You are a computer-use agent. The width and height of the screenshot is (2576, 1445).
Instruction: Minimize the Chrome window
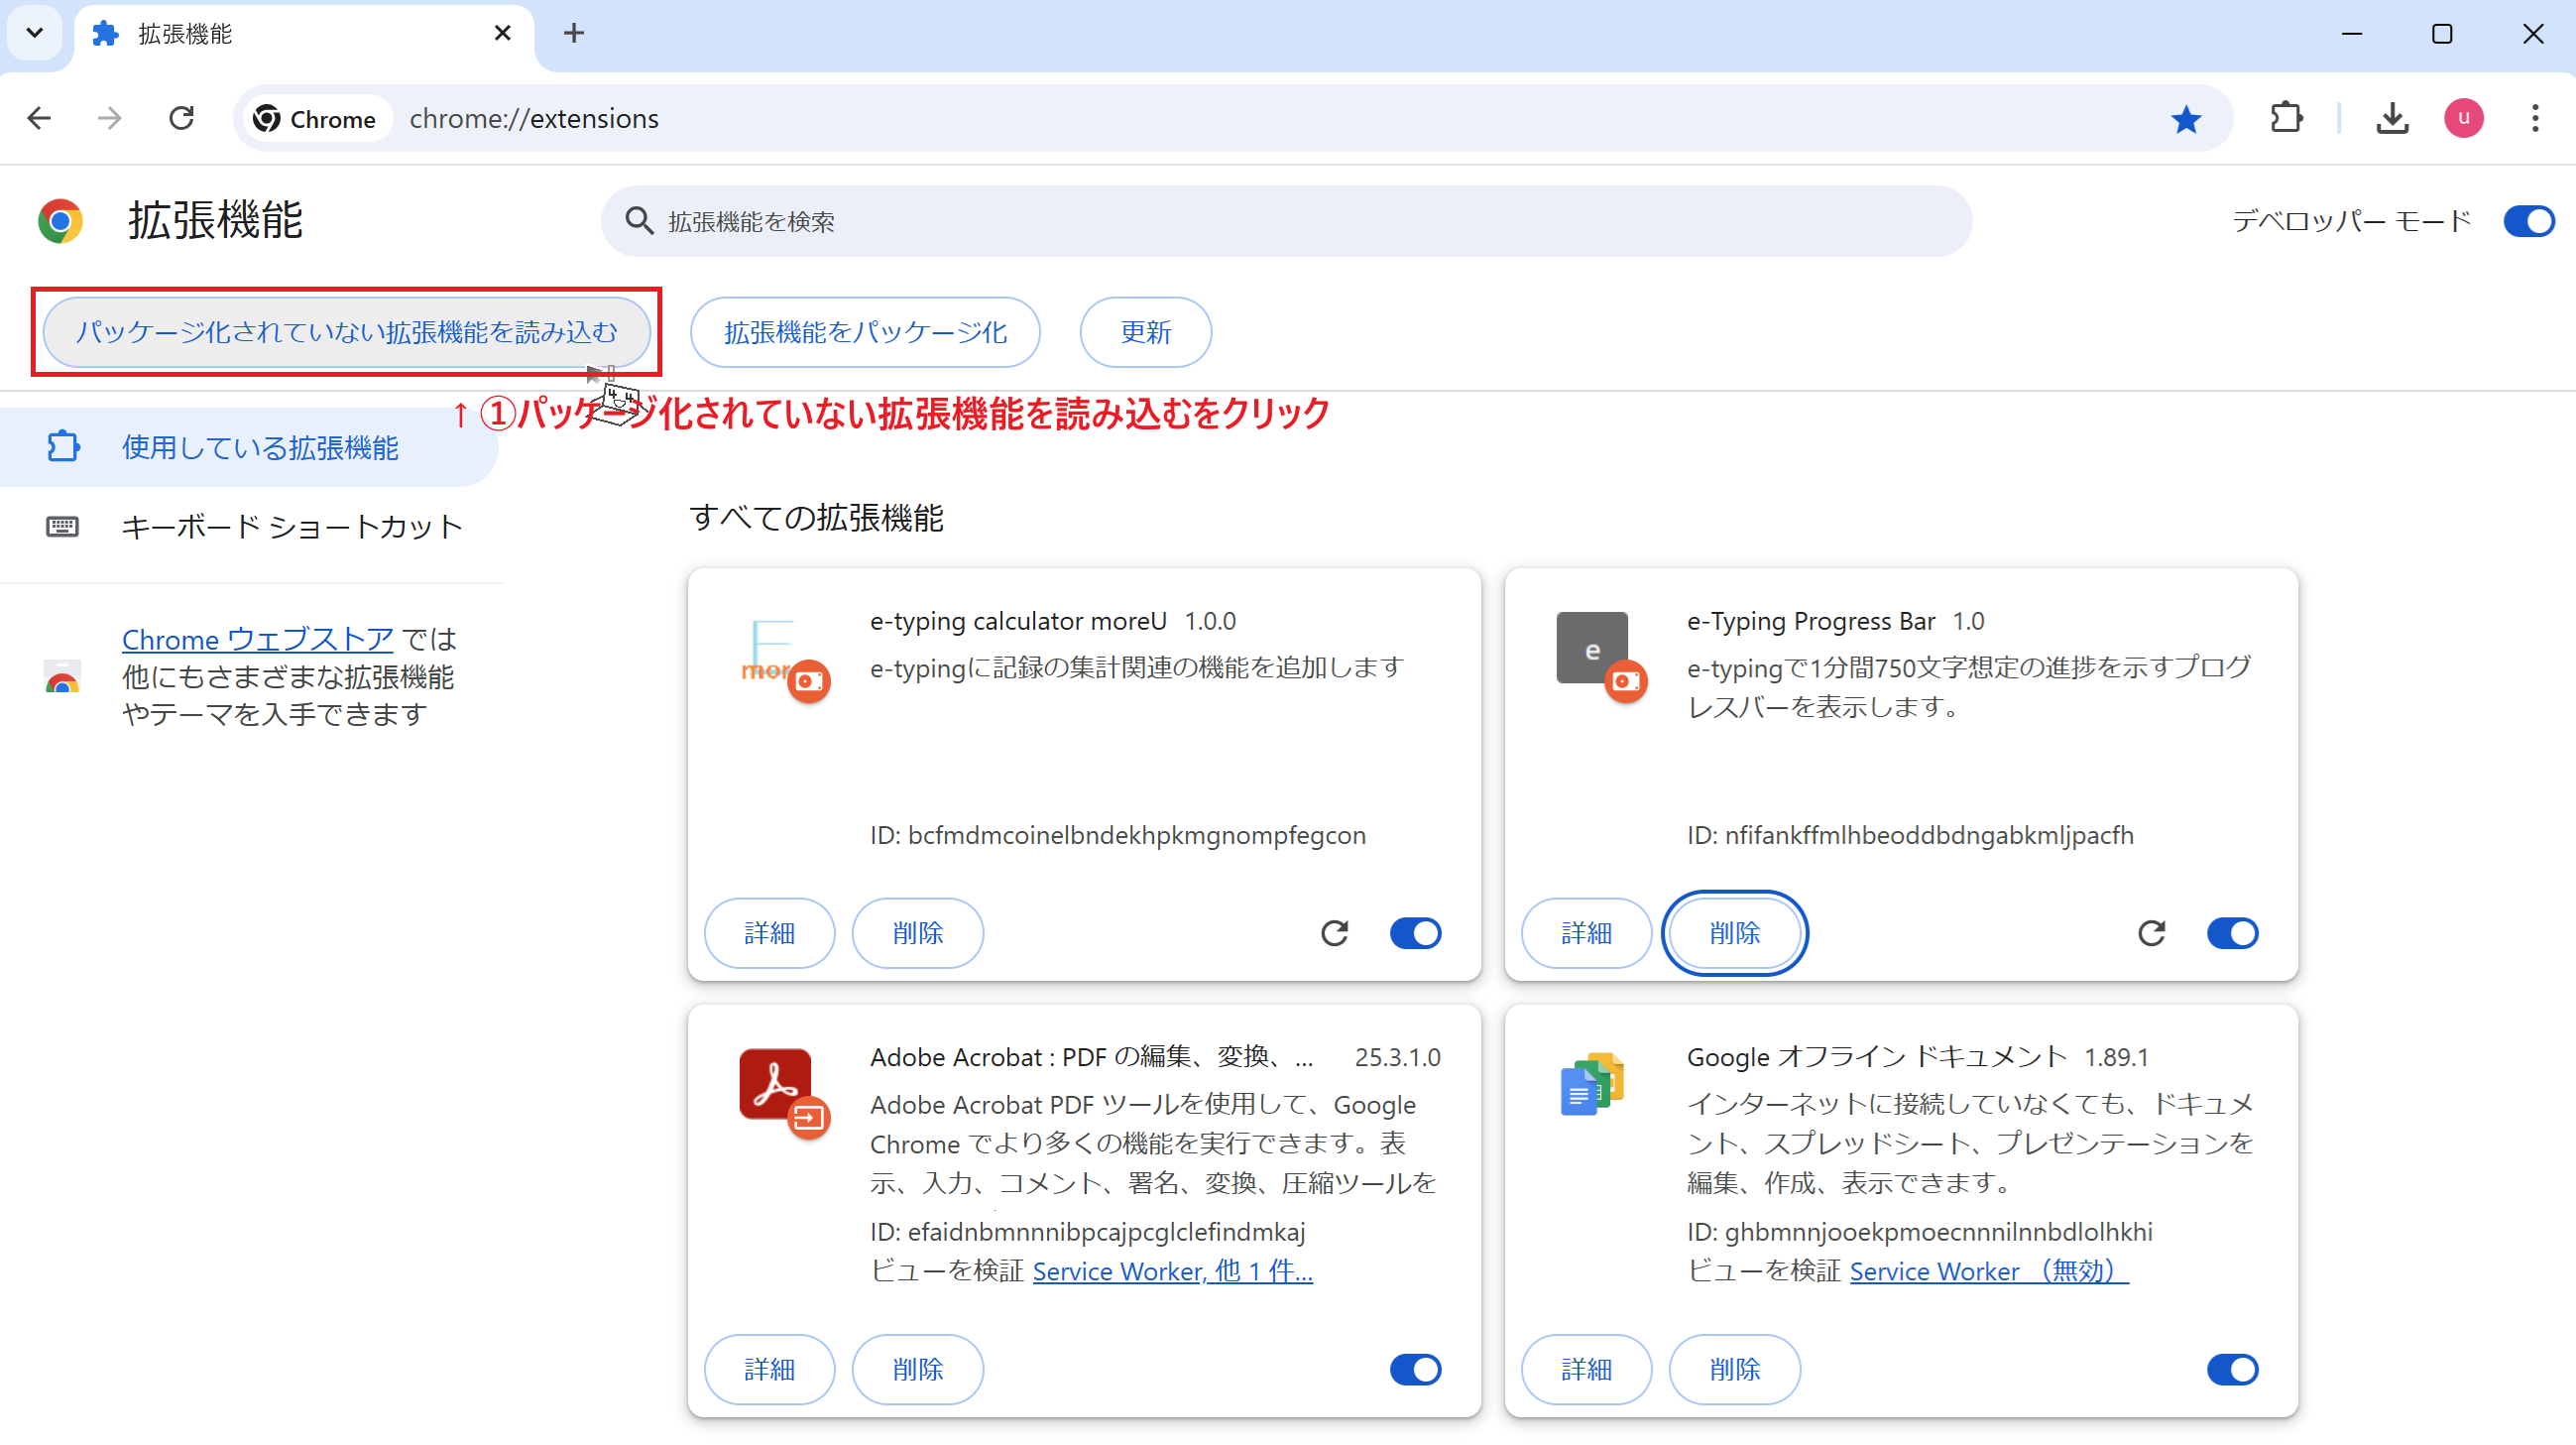pyautogui.click(x=2352, y=34)
